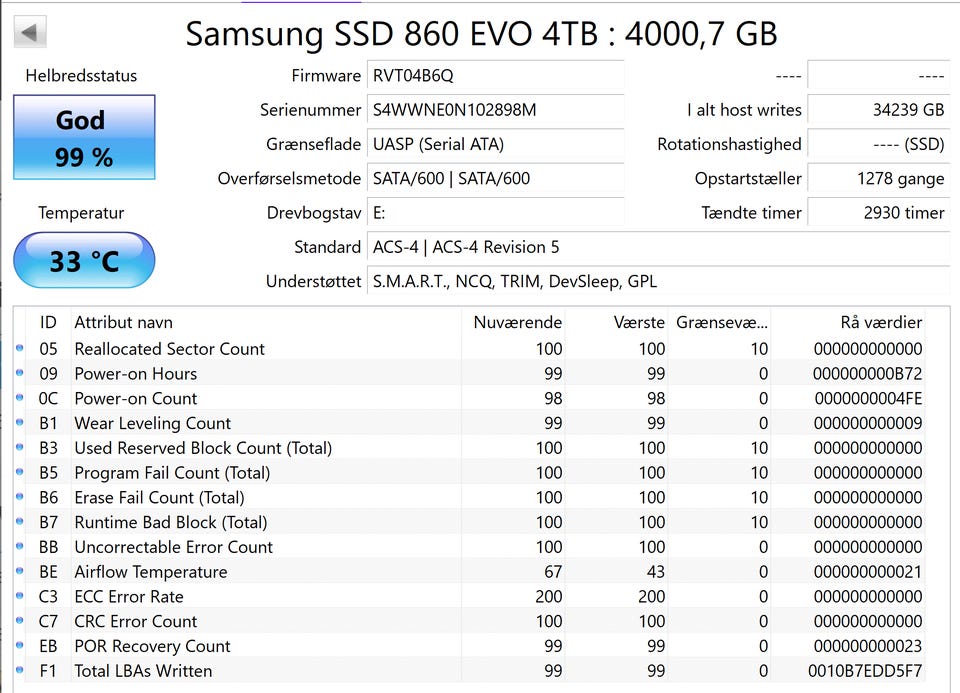The width and height of the screenshot is (960, 693).
Task: Click the status dot for attribute 05
Action: (20, 348)
